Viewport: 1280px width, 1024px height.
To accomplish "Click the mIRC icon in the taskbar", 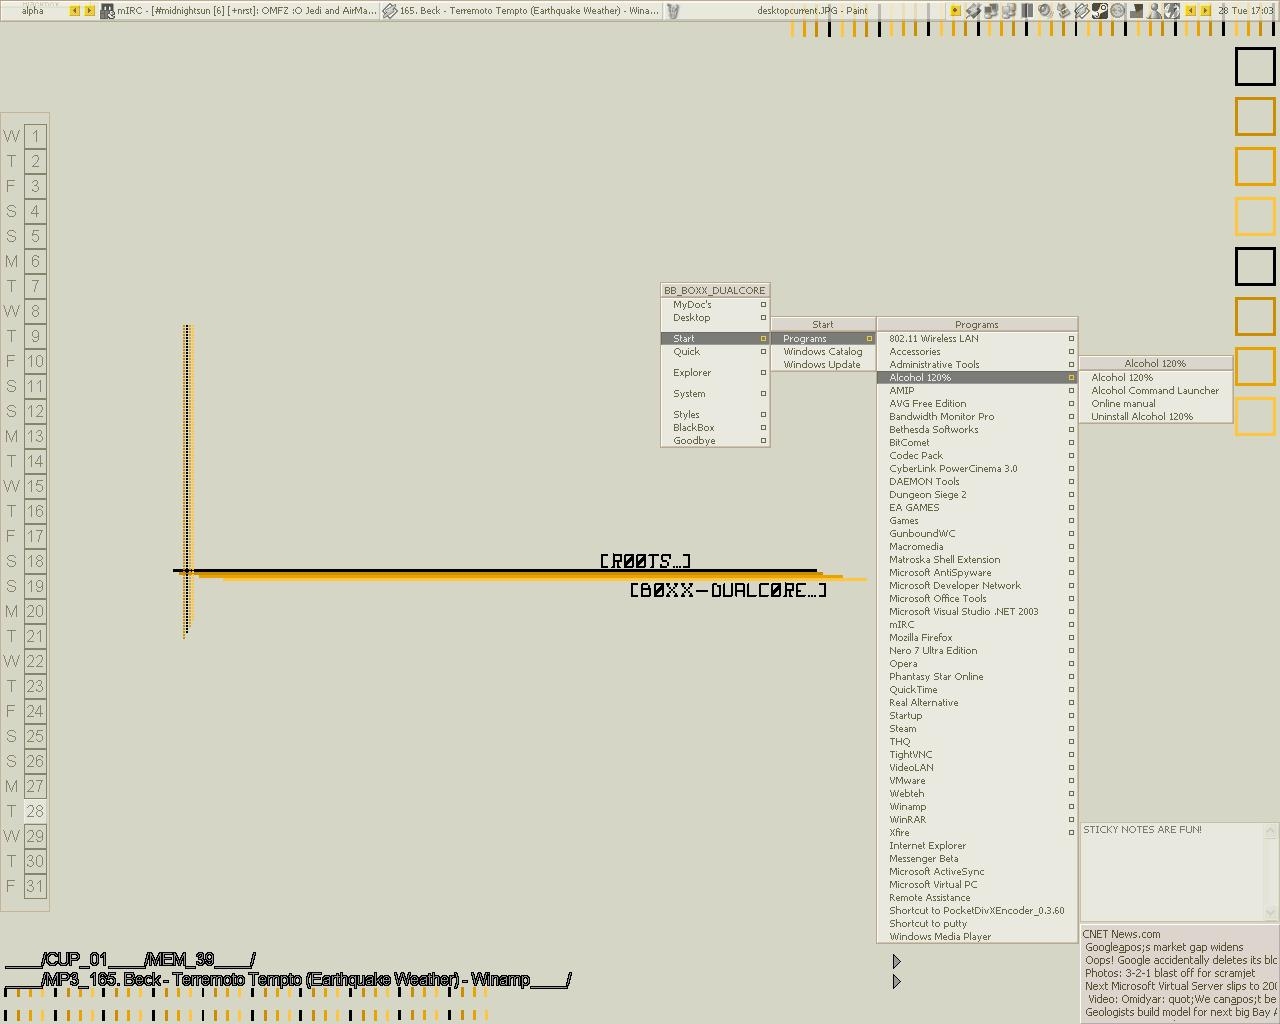I will pyautogui.click(x=107, y=11).
